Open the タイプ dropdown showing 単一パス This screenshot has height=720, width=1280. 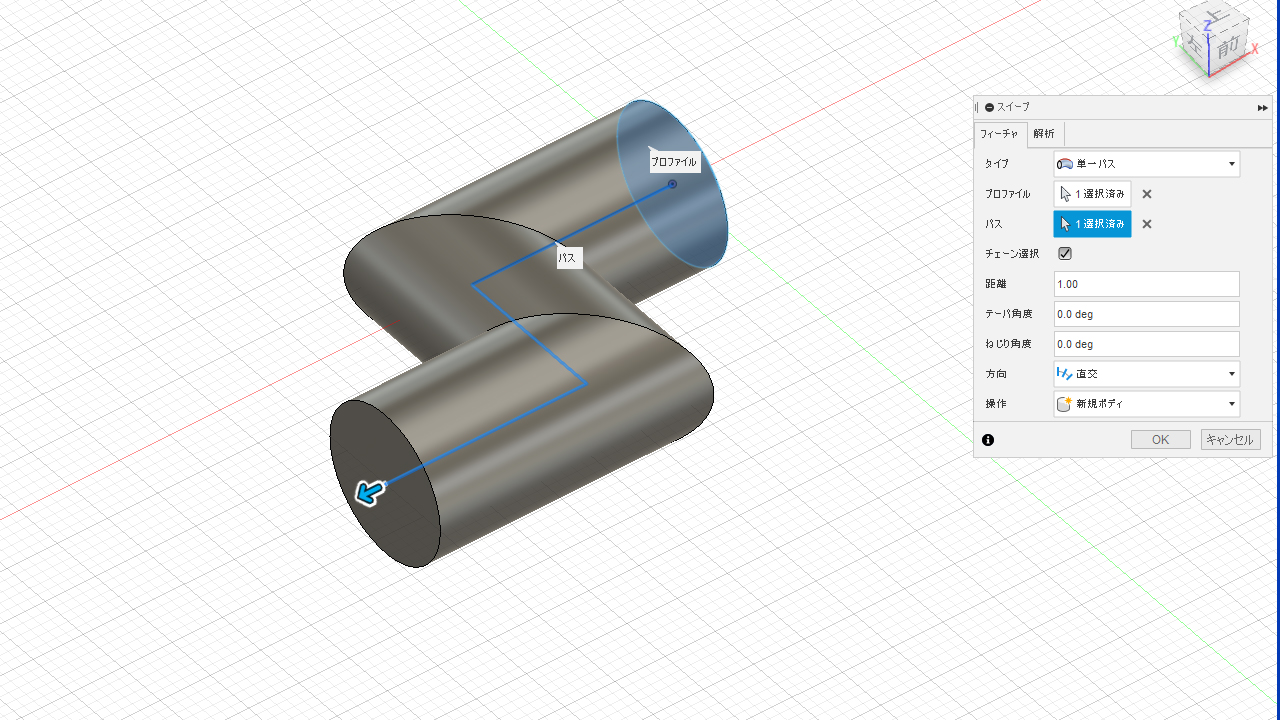1146,164
